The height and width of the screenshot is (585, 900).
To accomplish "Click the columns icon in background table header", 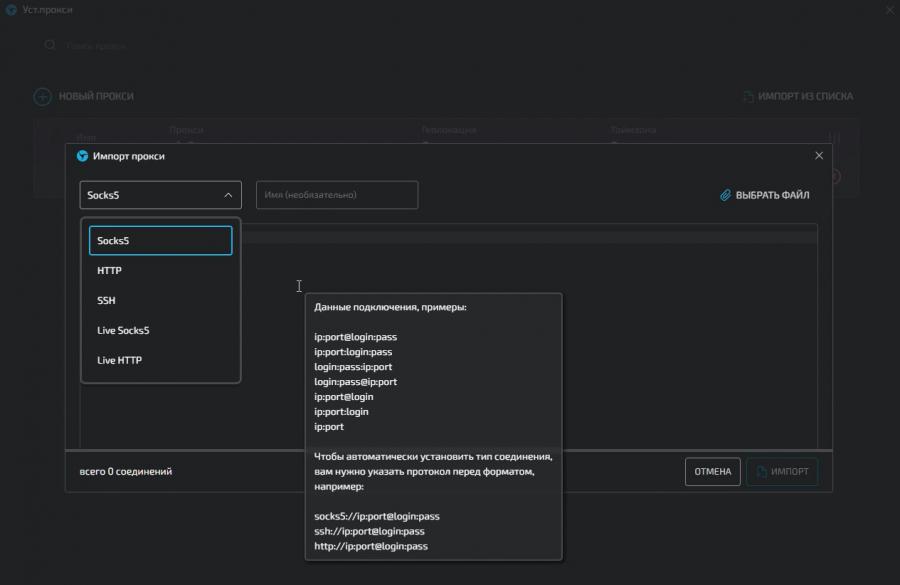I will point(835,138).
